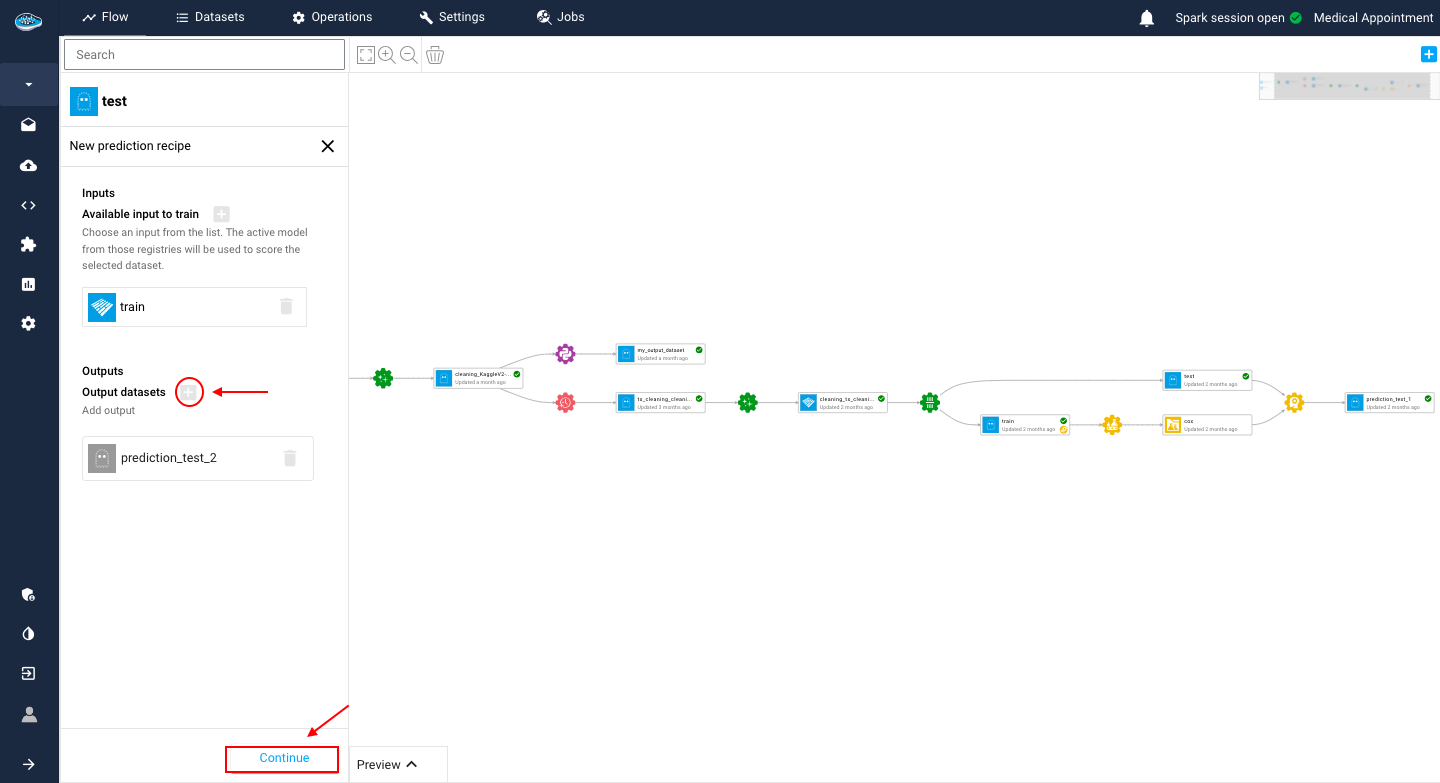Open notifications bell
The height and width of the screenshot is (783, 1440).
point(1147,18)
